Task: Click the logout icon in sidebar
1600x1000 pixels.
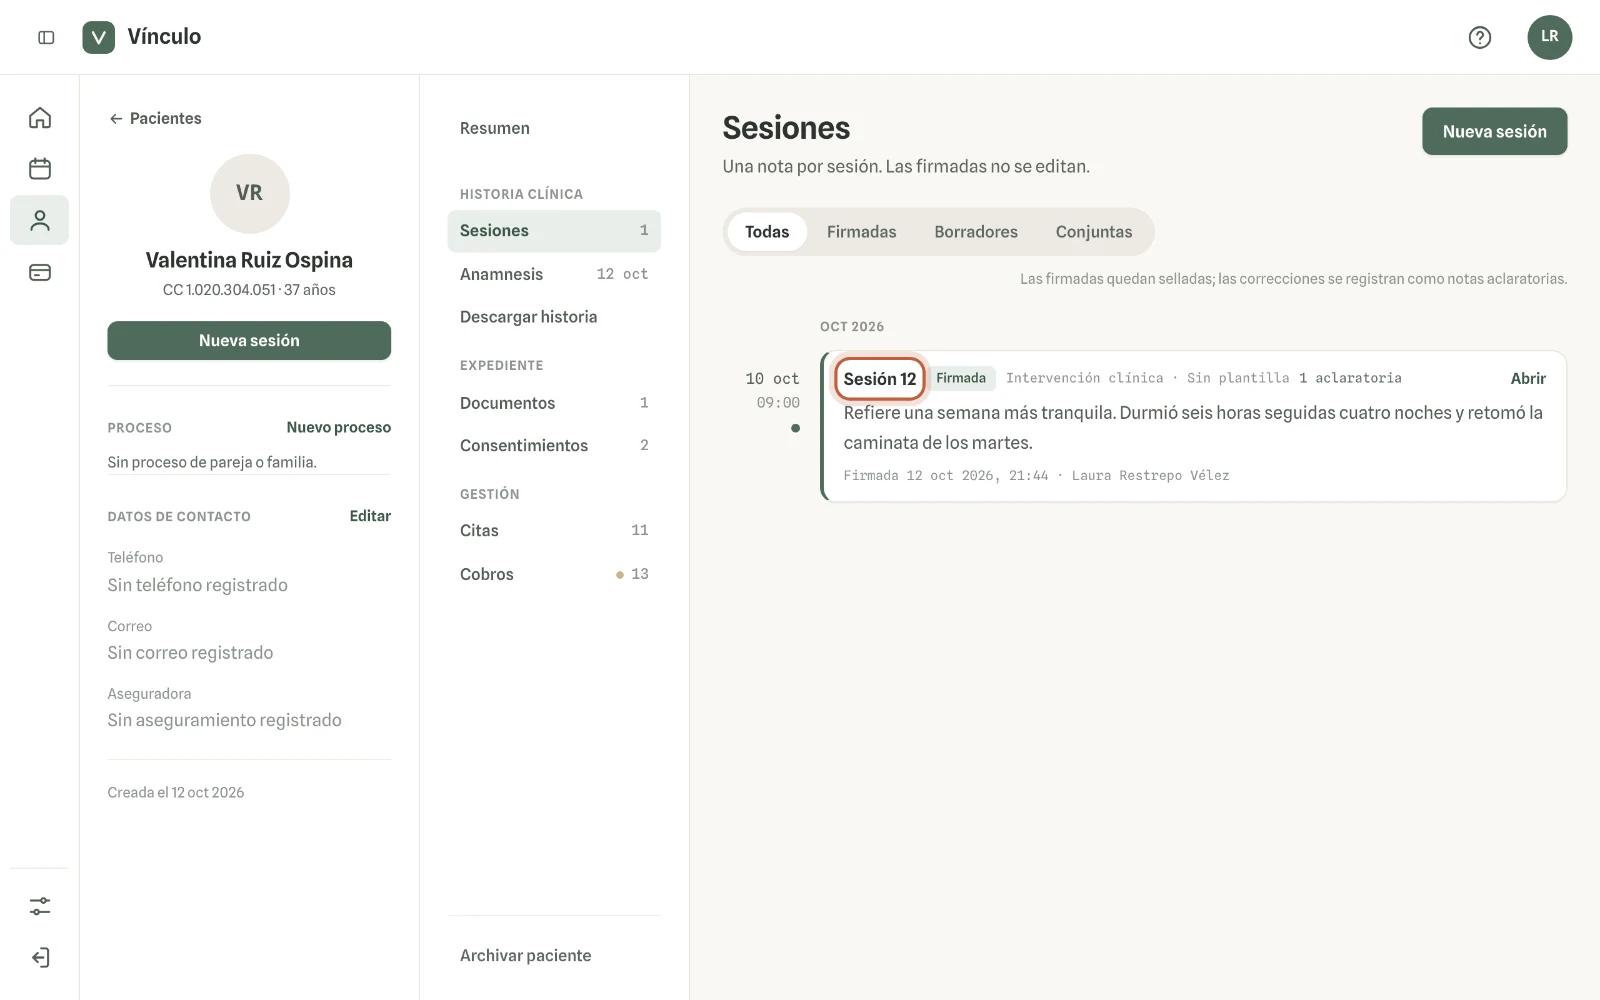Action: tap(40, 957)
